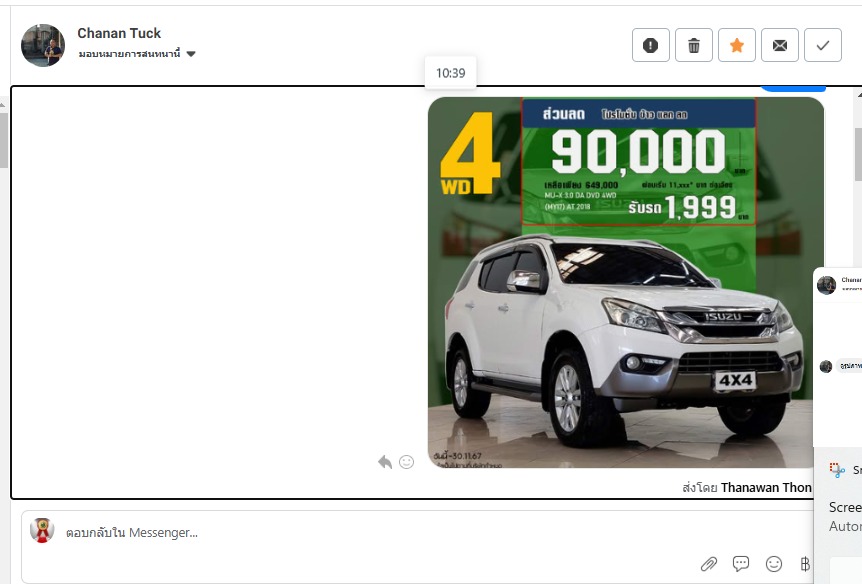Toggle the orange star follow-up button
Viewport: 862px width, 584px height.
click(737, 45)
